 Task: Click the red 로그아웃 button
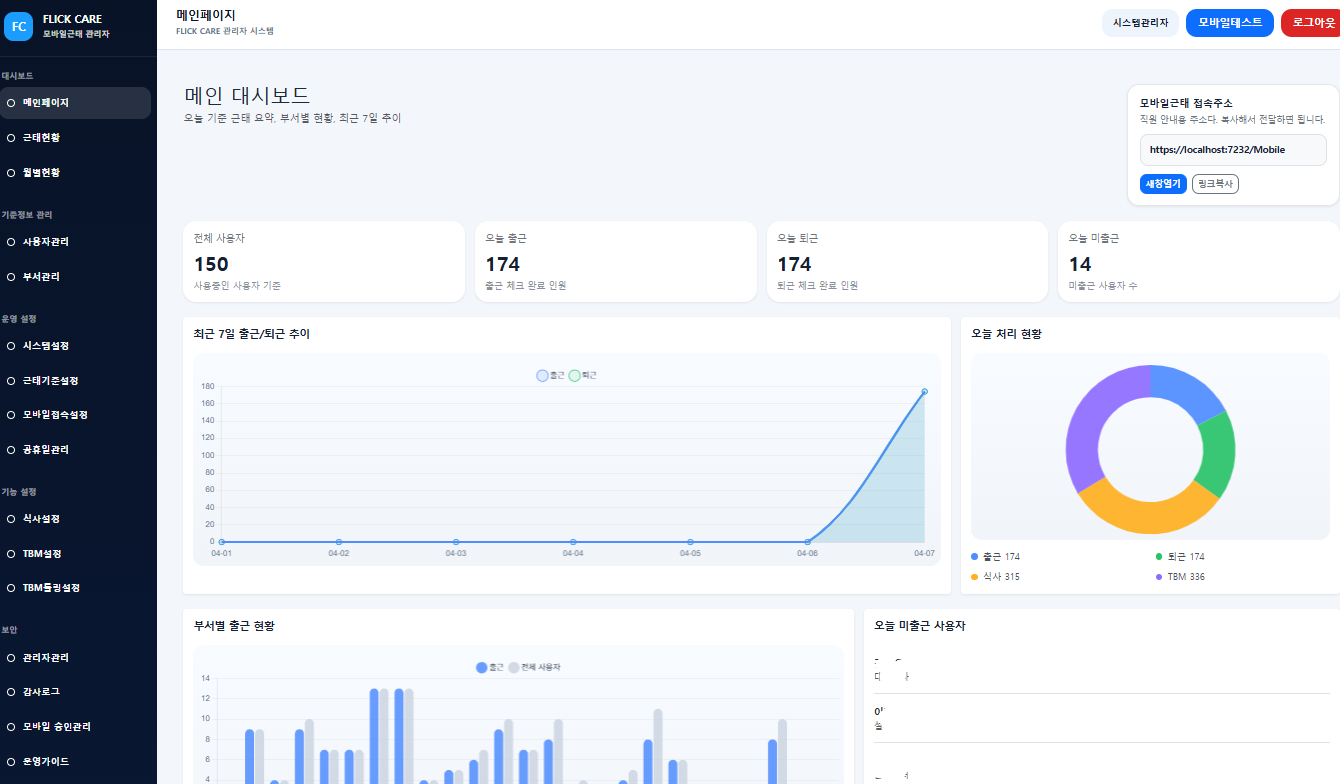[x=1313, y=22]
